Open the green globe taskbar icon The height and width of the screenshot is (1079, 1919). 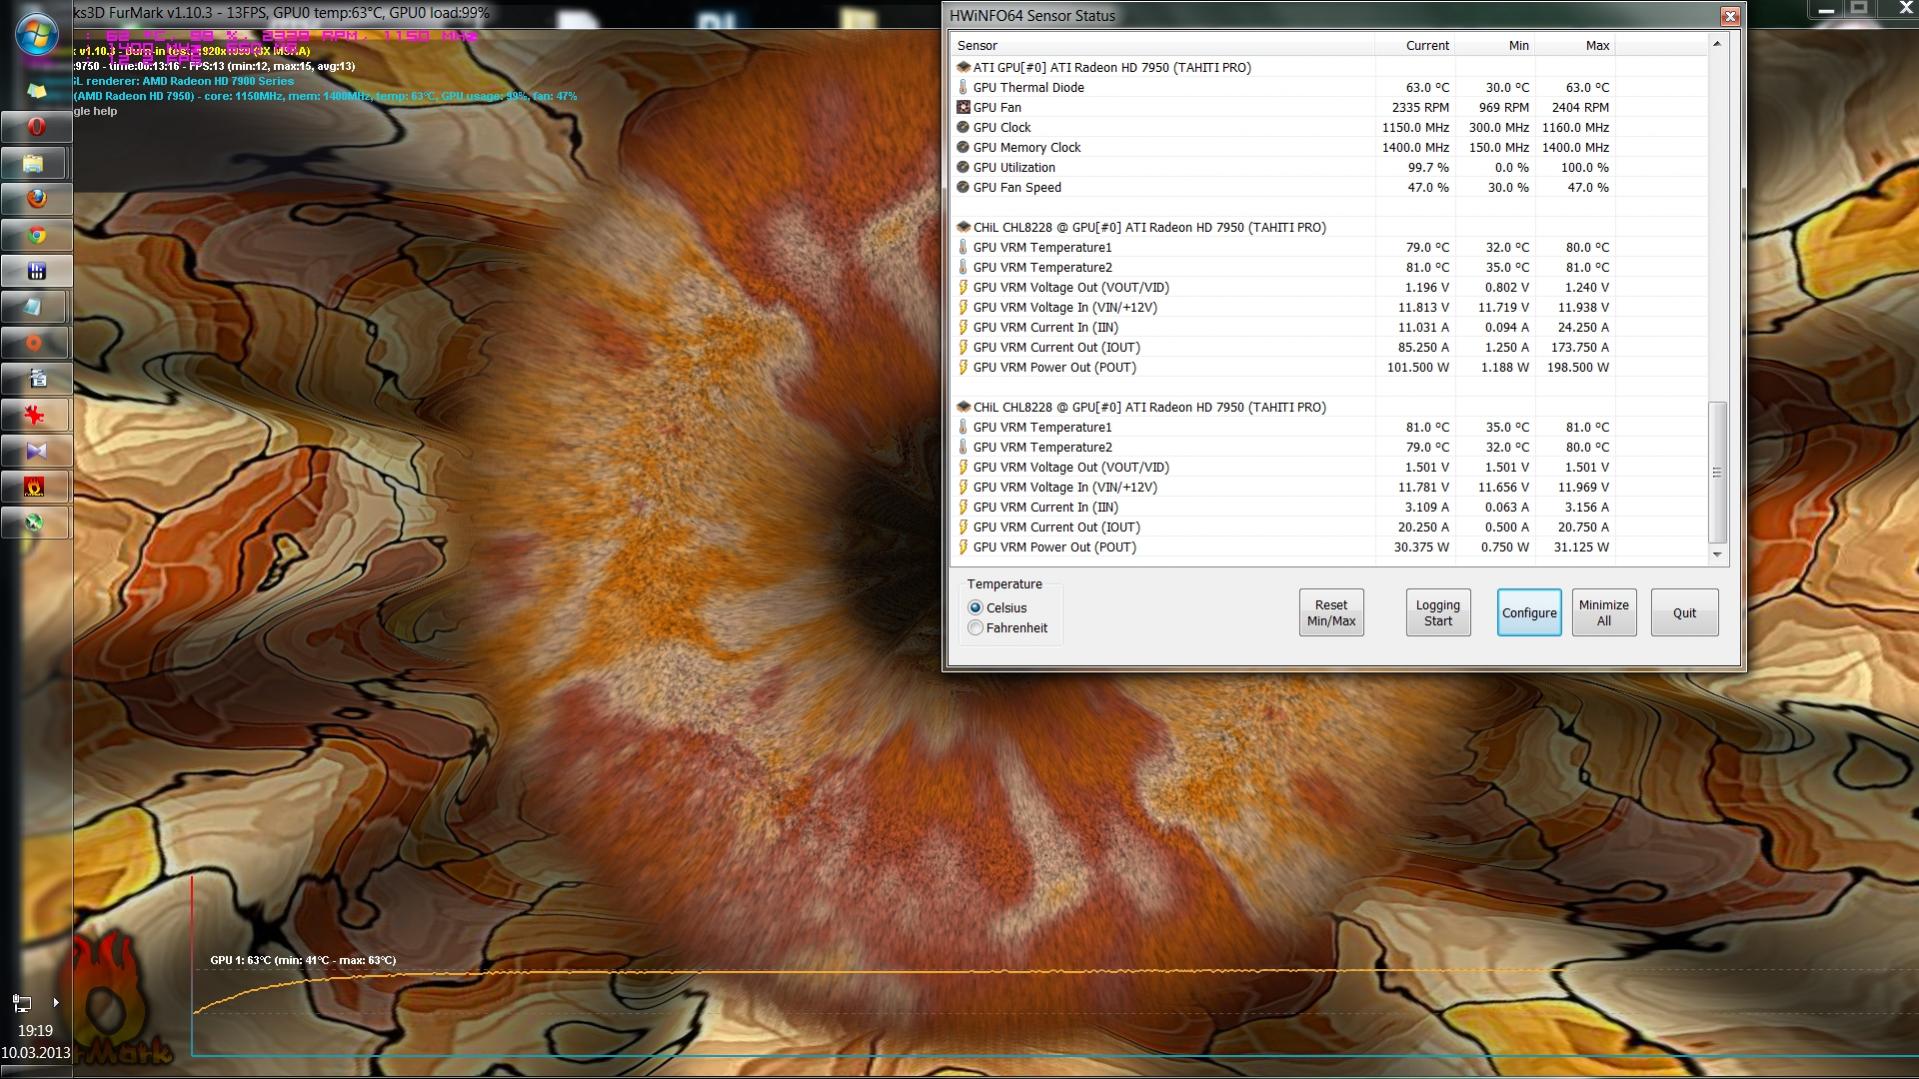tap(36, 523)
